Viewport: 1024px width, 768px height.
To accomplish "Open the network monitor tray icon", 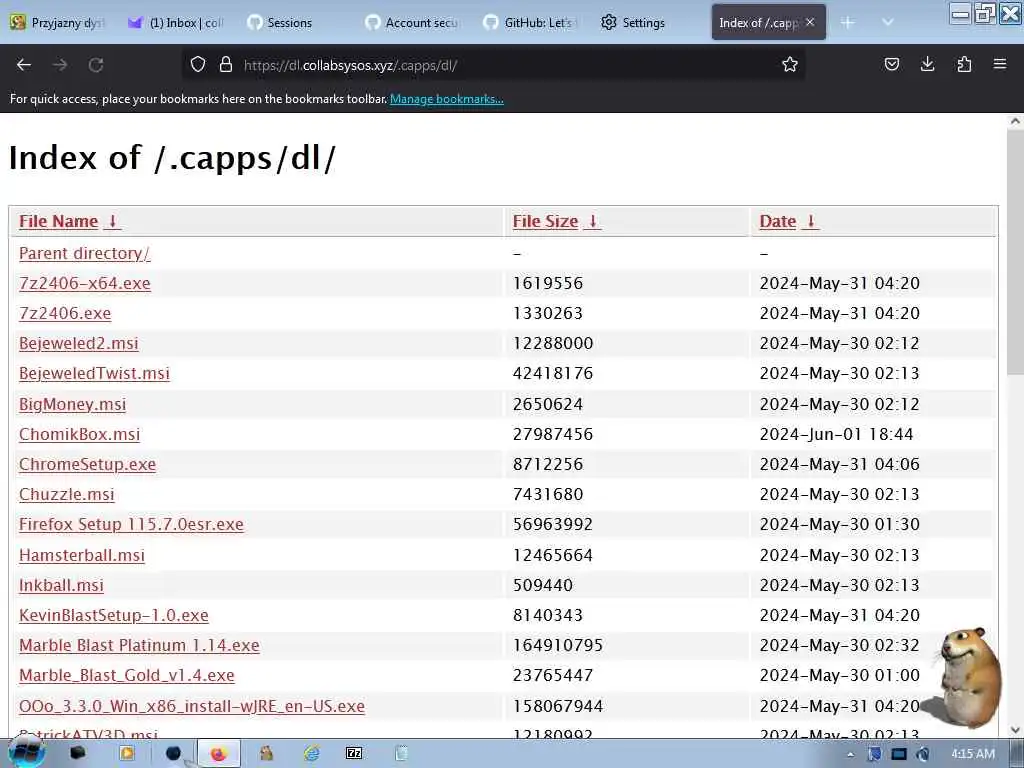I will click(899, 754).
